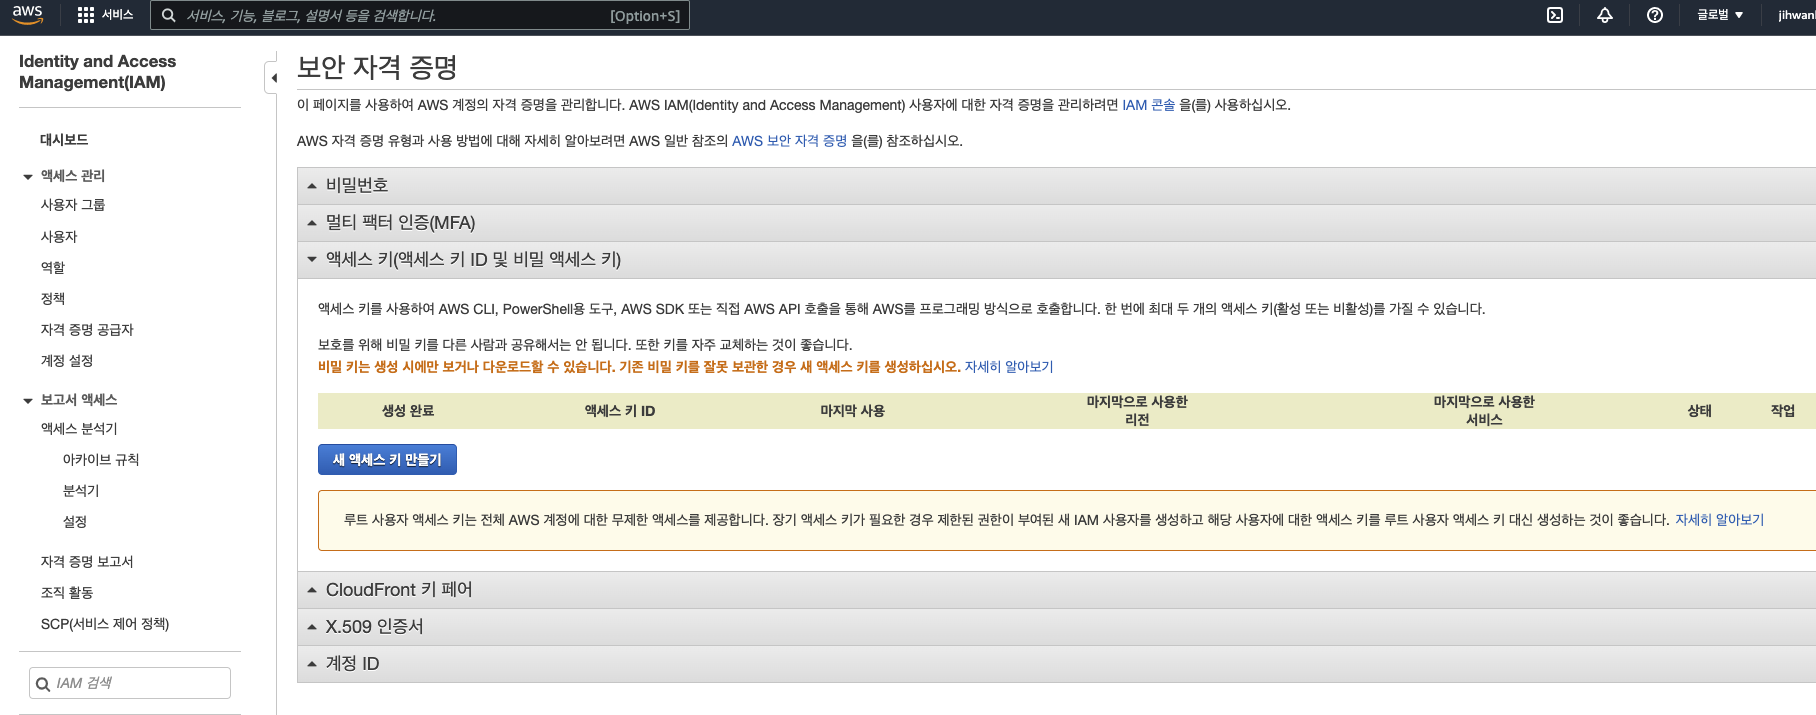Click the 보안 자격 증명 page heading

pyautogui.click(x=377, y=67)
